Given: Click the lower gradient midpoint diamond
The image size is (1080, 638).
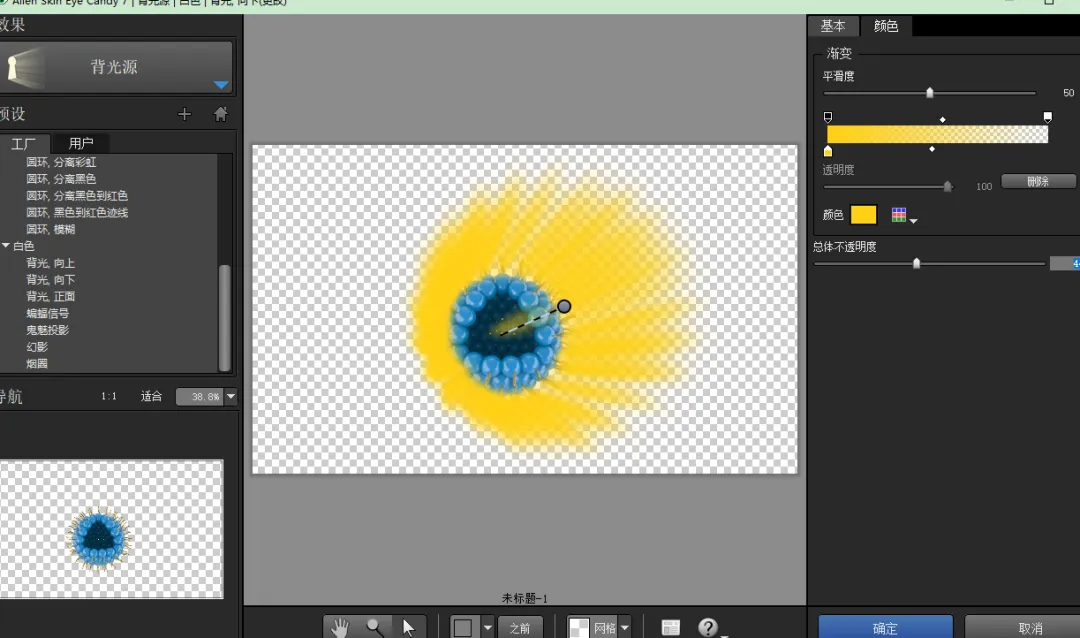Looking at the screenshot, I should (x=932, y=149).
